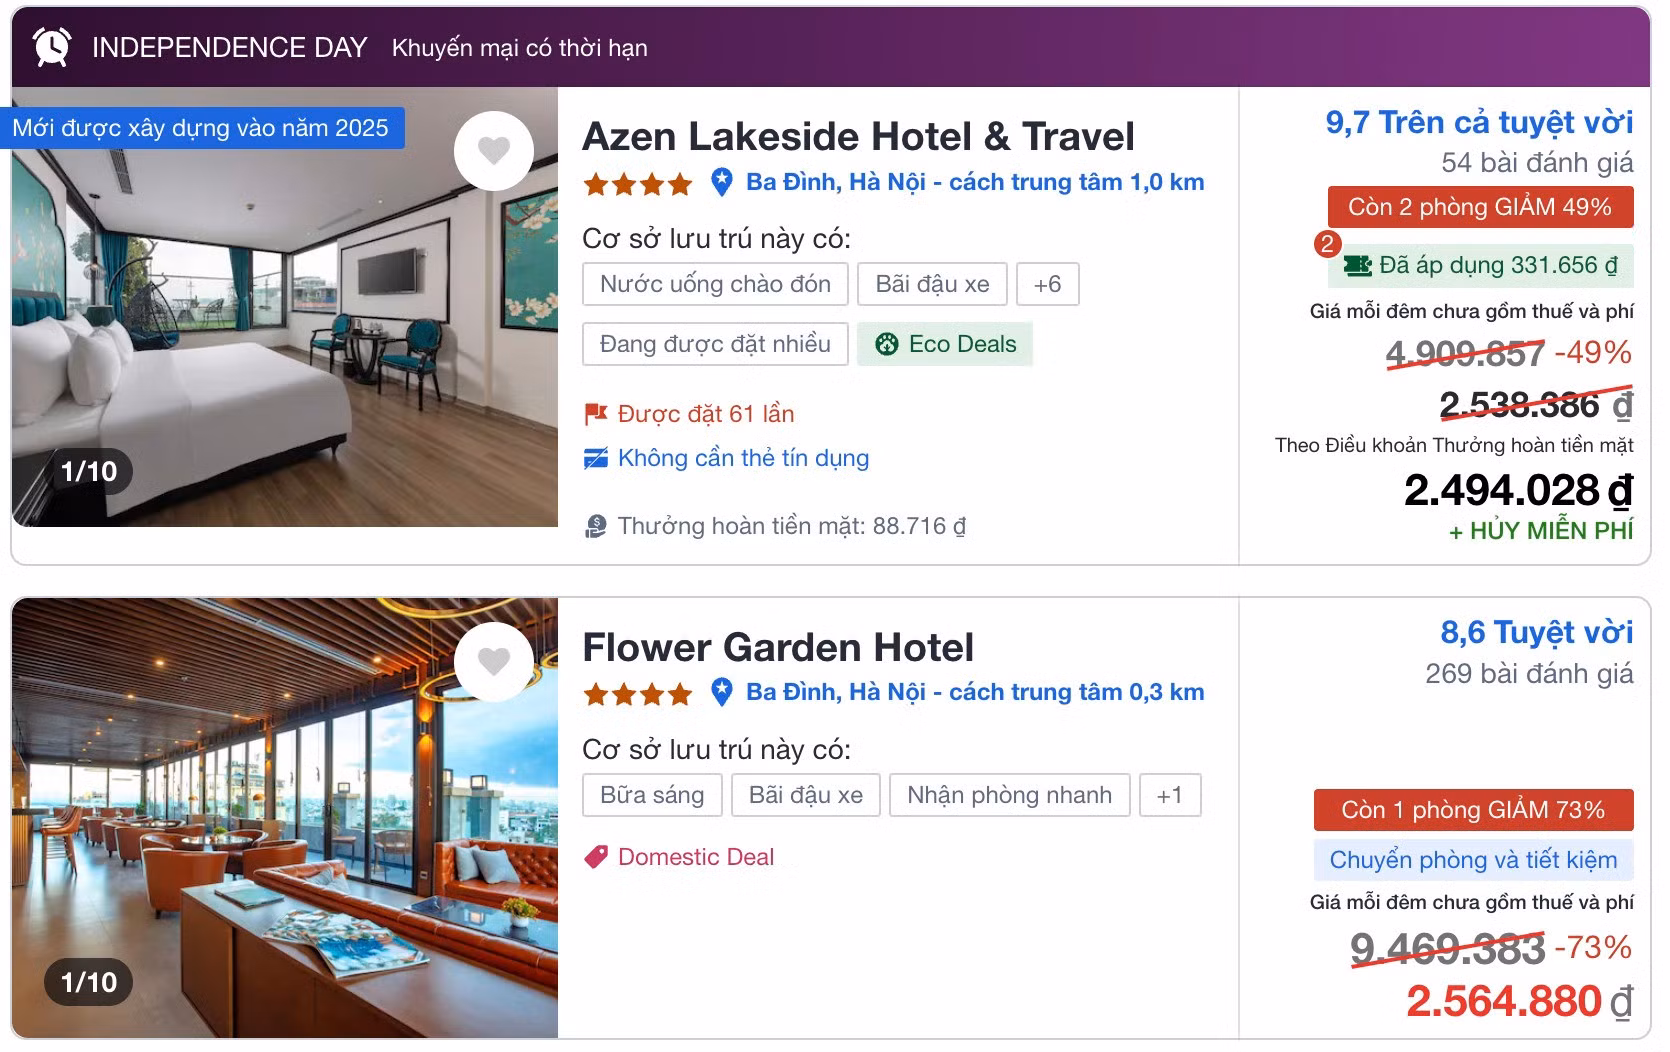The image size is (1670, 1052).
Task: Open the Flower Garden Hotel title link
Action: 778,647
